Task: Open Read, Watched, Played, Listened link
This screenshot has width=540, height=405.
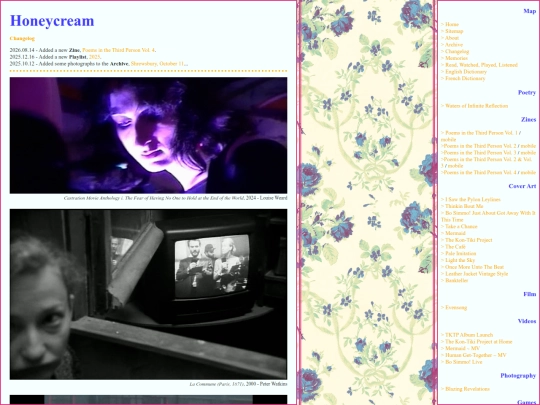Action: (481, 65)
